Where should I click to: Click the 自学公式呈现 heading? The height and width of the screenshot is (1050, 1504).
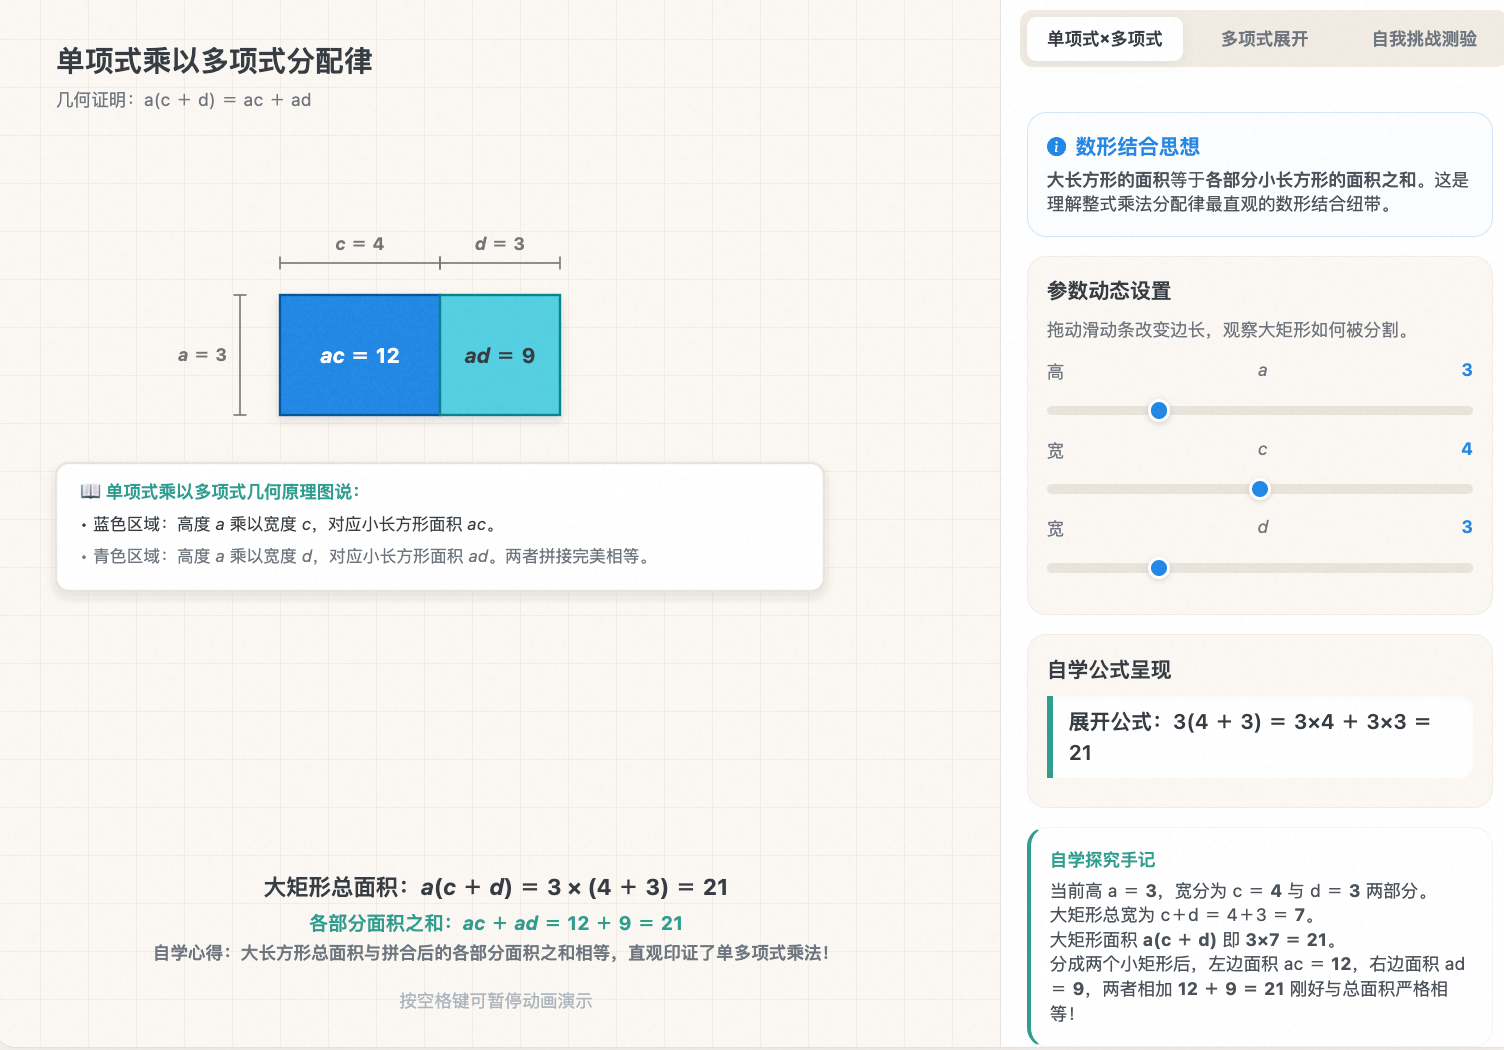(x=1109, y=670)
